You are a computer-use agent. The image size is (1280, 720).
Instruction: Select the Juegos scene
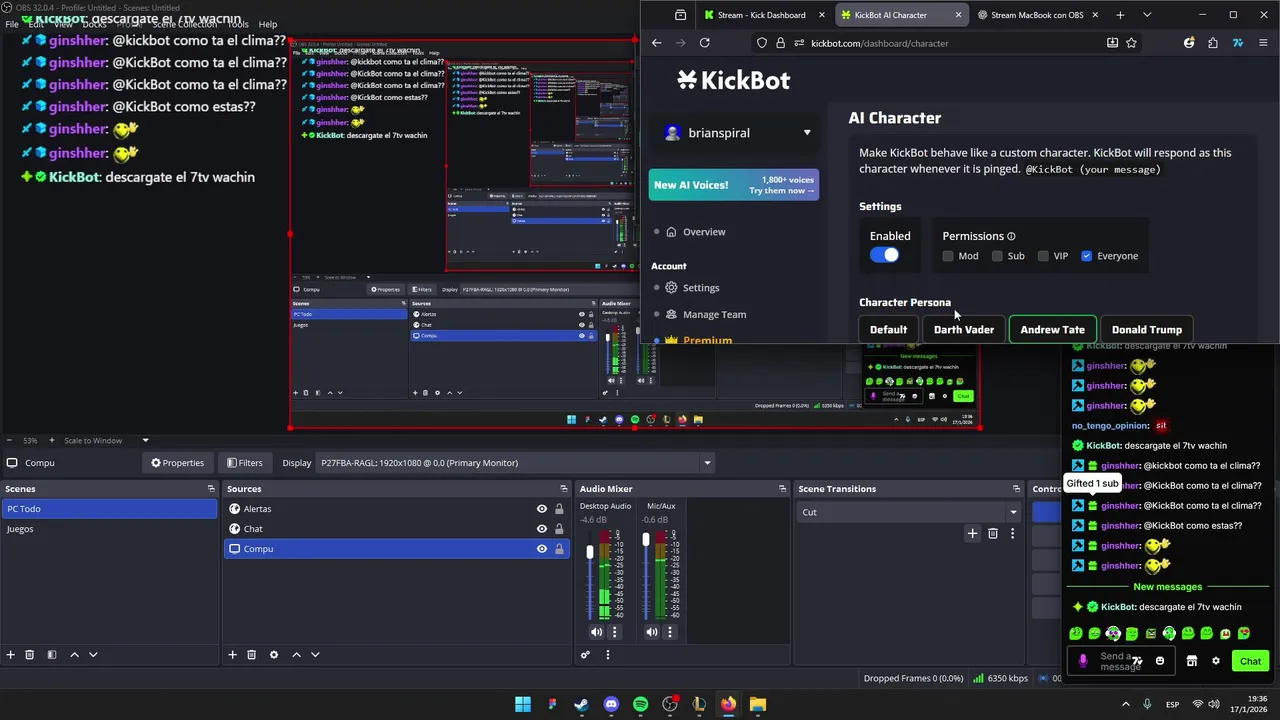click(108, 529)
